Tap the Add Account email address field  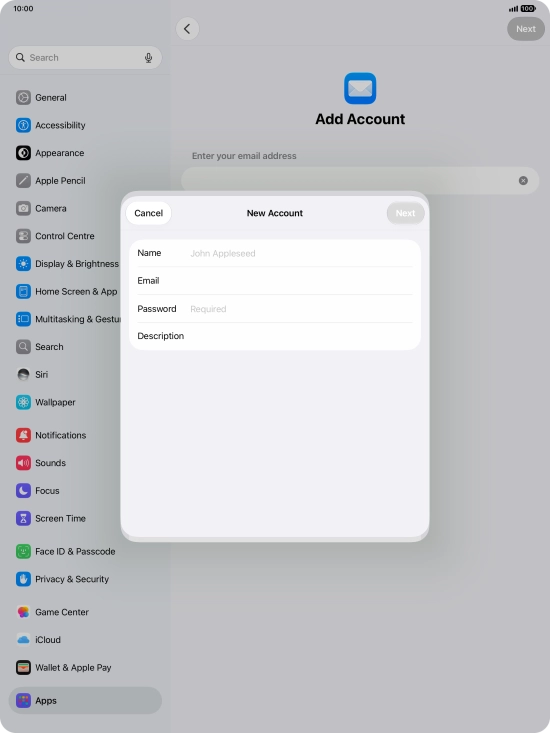coord(360,180)
